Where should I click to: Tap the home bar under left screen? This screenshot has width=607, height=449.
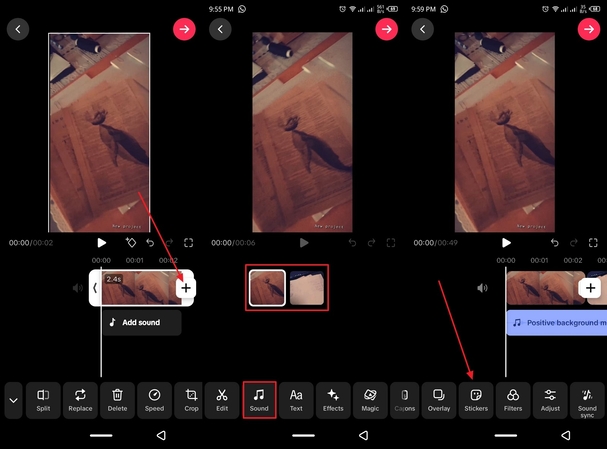[x=101, y=435]
